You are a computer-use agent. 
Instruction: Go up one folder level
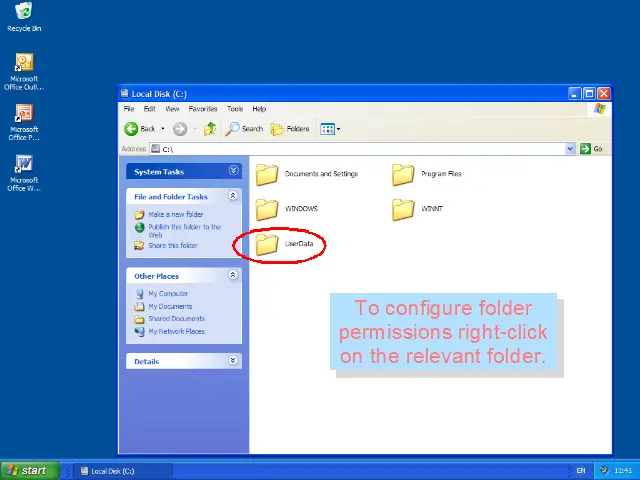[x=210, y=129]
